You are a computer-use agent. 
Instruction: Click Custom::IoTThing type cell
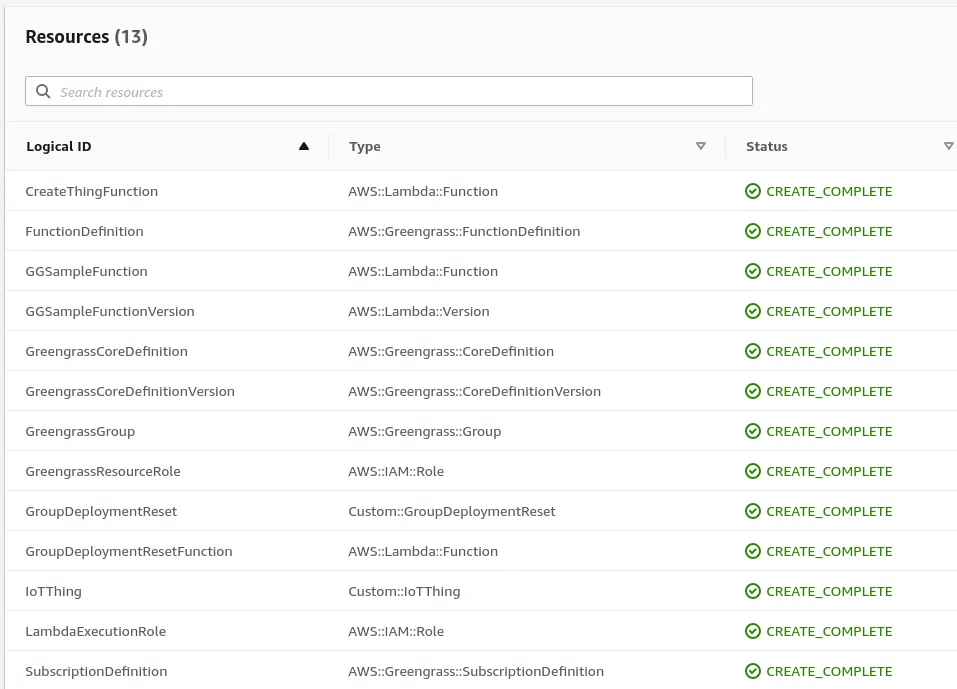[x=404, y=591]
